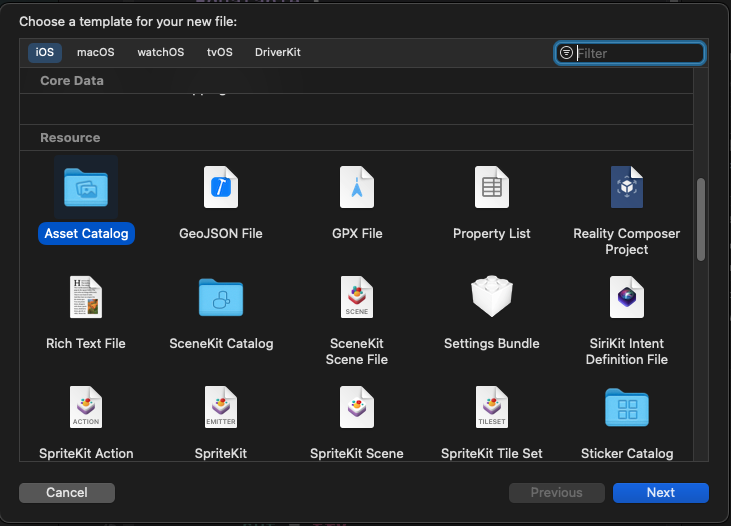Select the Sticker Catalog folder icon
731x526 pixels.
point(627,408)
